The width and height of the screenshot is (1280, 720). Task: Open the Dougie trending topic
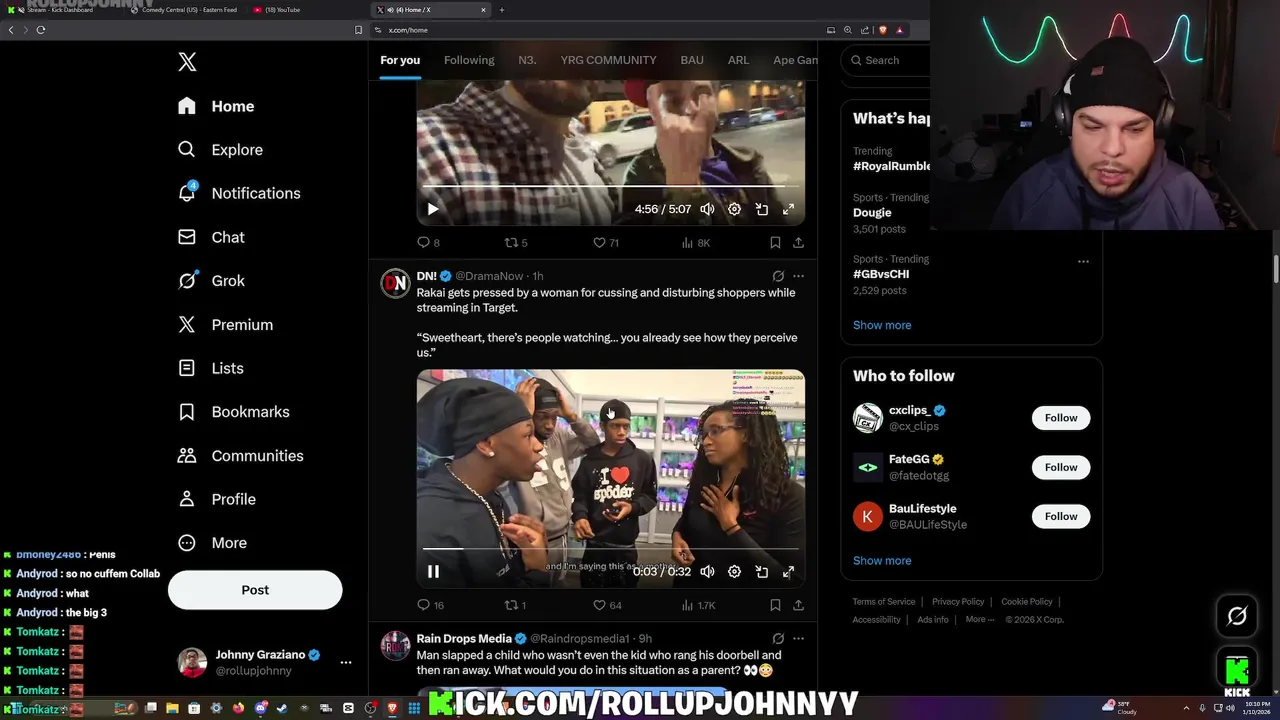click(872, 212)
